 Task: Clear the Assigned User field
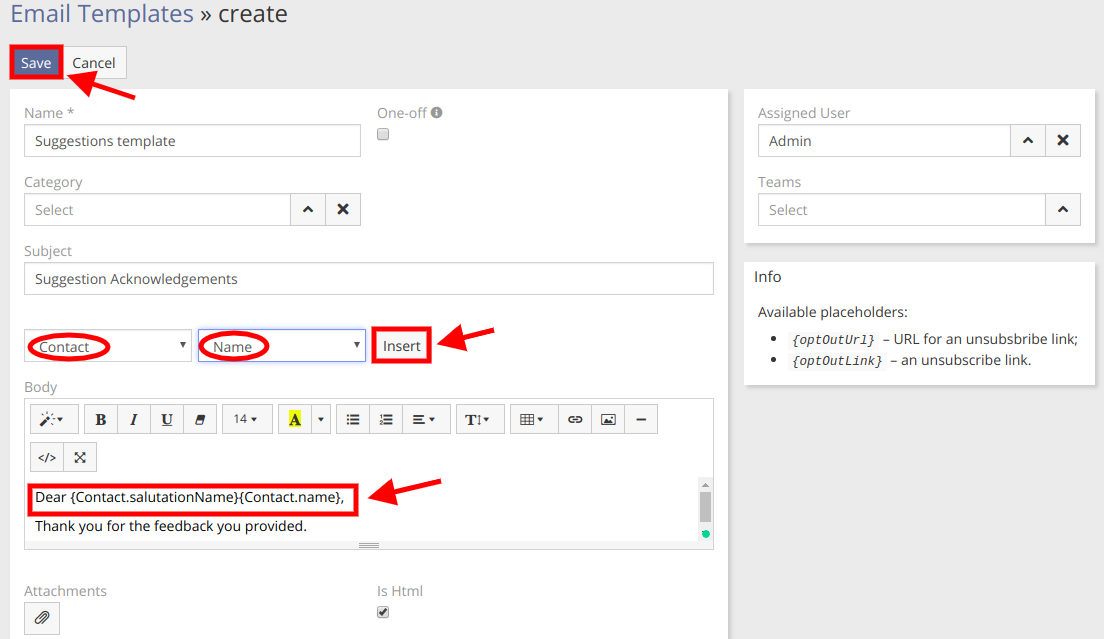1063,141
